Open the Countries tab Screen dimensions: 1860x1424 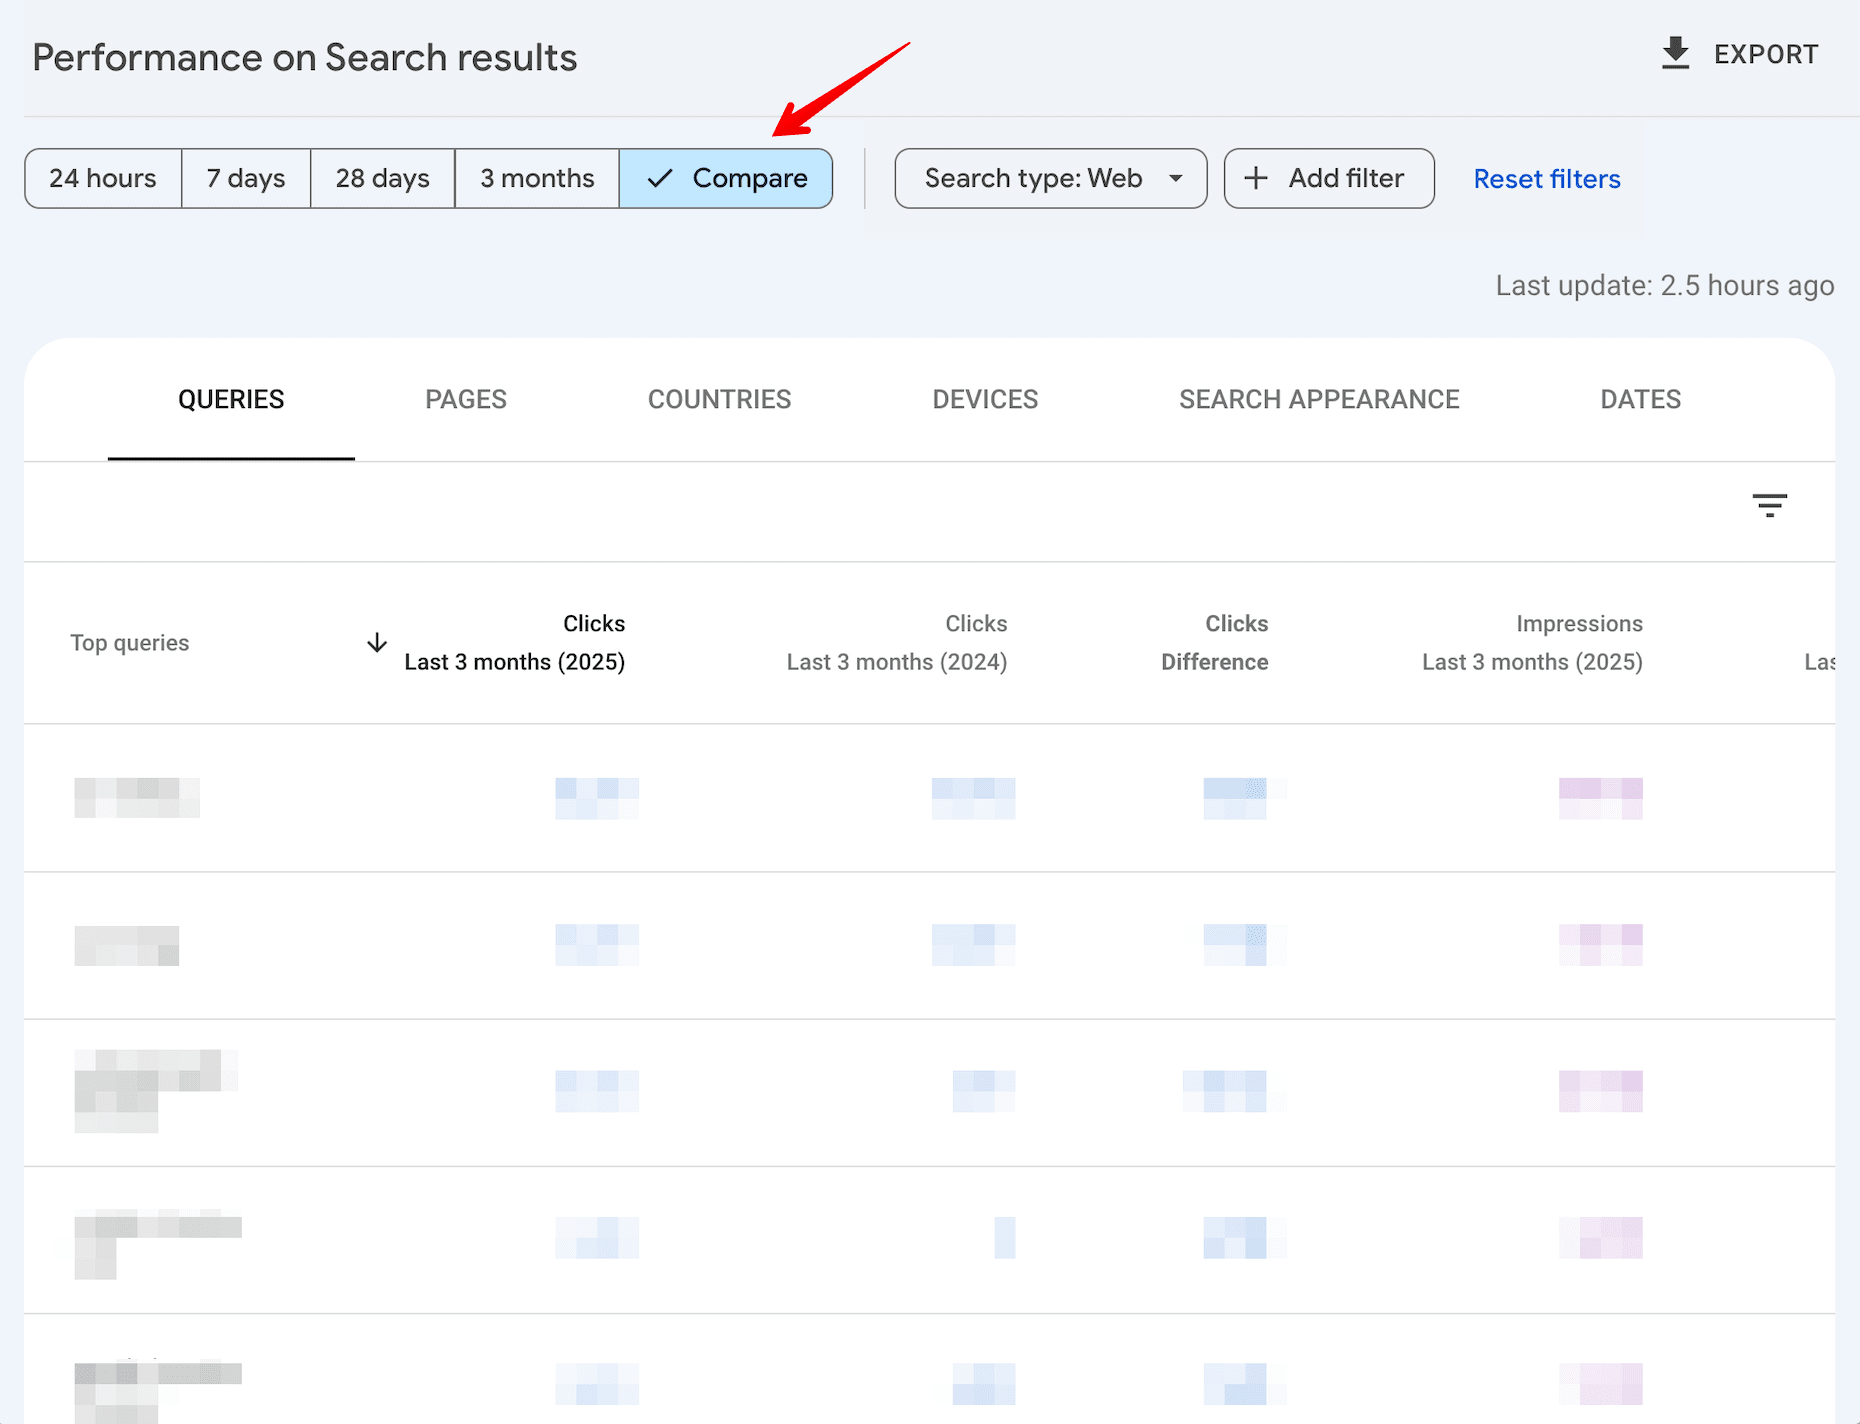(x=719, y=399)
